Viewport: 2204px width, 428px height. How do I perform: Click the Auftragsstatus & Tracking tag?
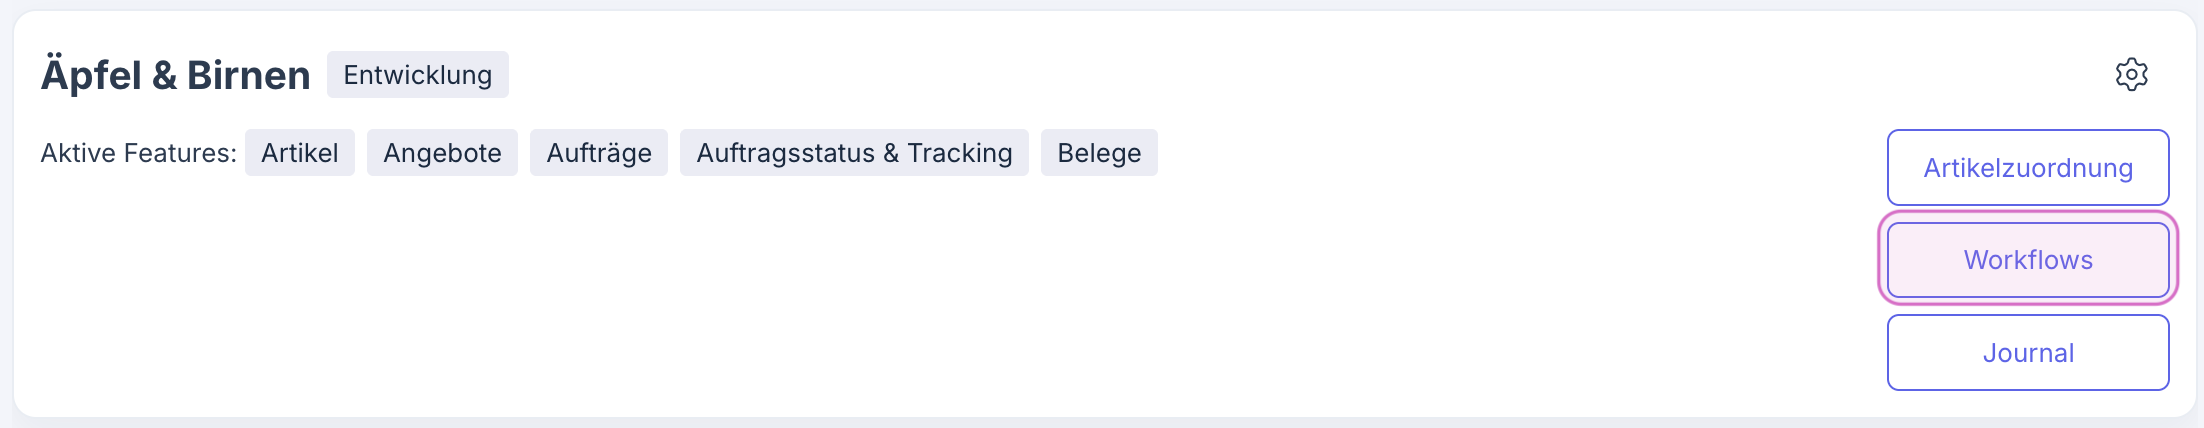tap(854, 153)
